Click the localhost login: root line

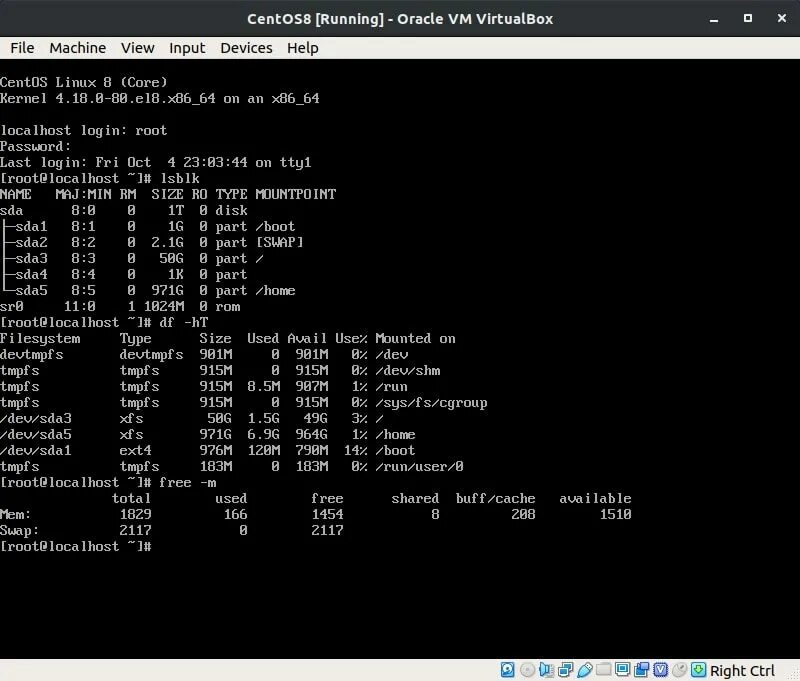(x=84, y=131)
